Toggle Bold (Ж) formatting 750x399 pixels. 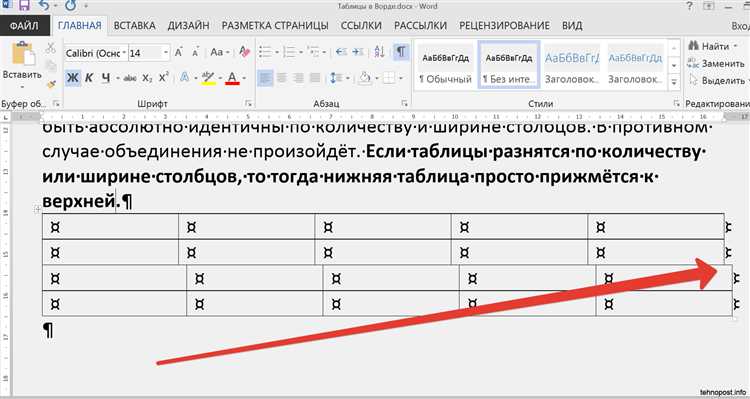[x=73, y=78]
